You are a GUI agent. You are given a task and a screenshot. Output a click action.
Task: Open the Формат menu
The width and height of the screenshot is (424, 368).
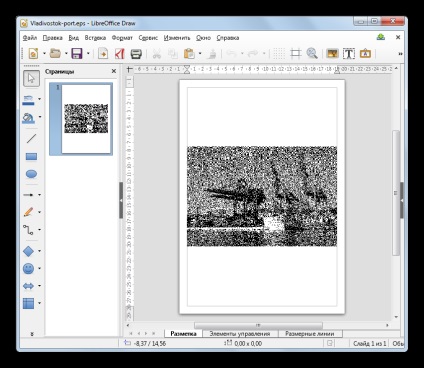[122, 38]
